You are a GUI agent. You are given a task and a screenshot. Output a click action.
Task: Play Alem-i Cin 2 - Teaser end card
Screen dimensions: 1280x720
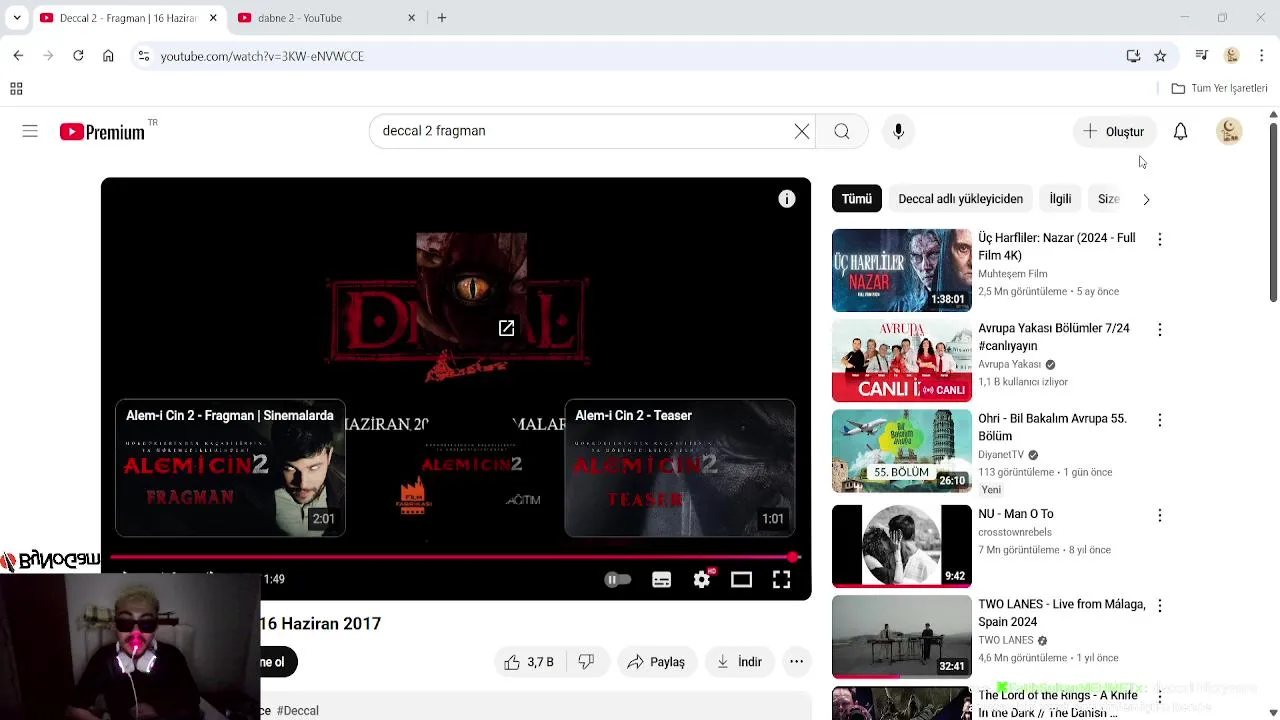click(x=680, y=468)
